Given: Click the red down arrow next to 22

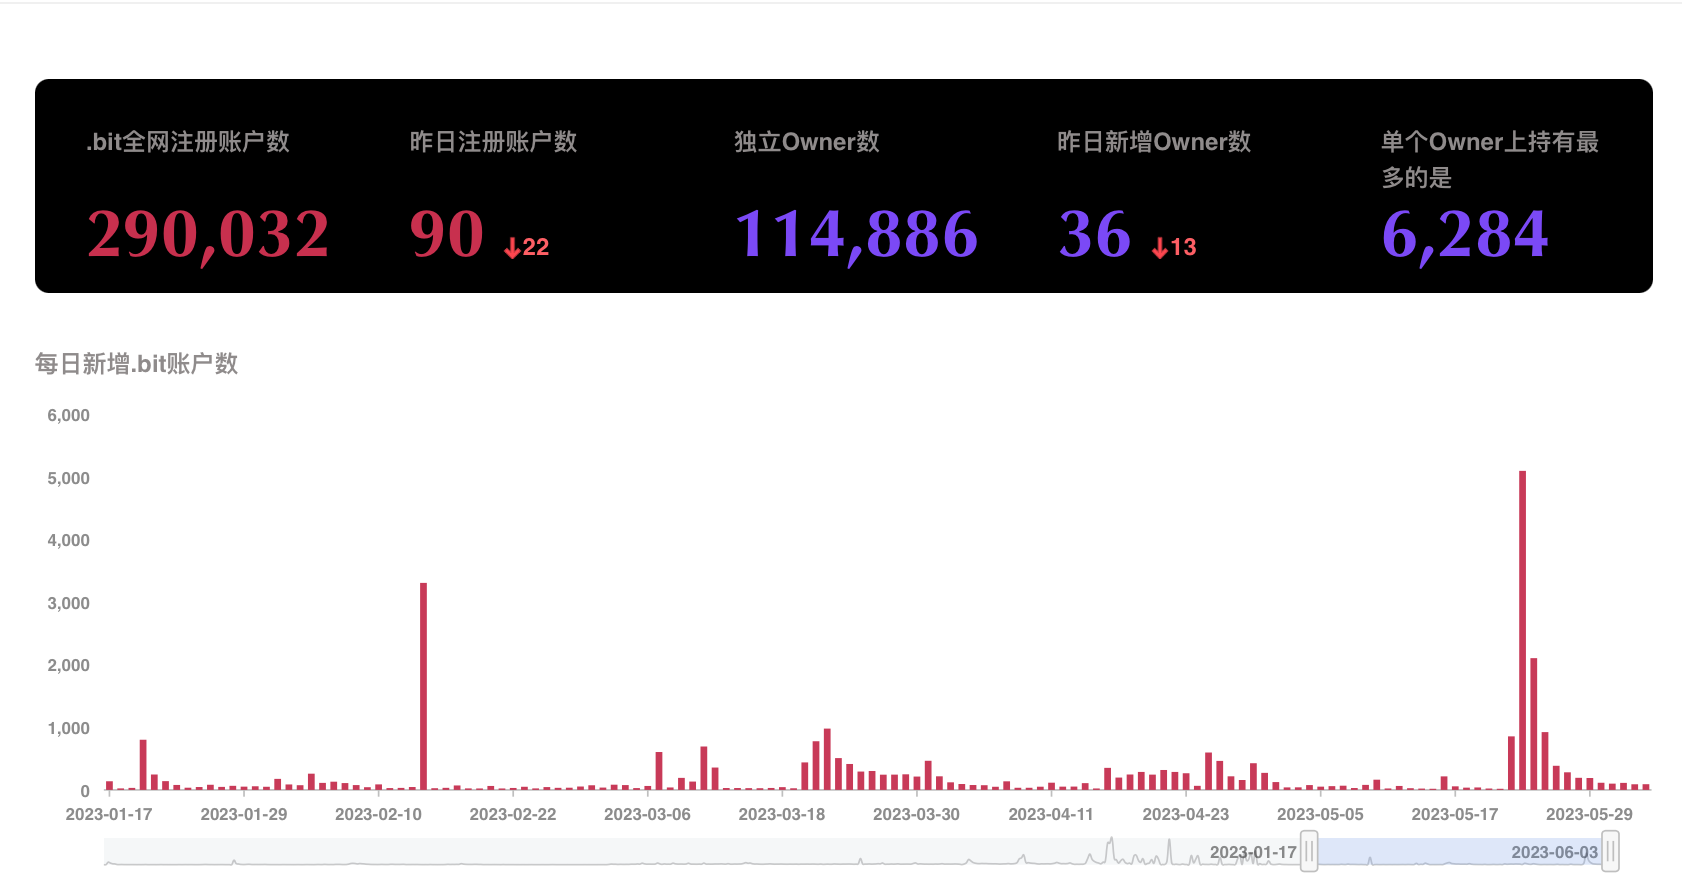Looking at the screenshot, I should click(512, 247).
